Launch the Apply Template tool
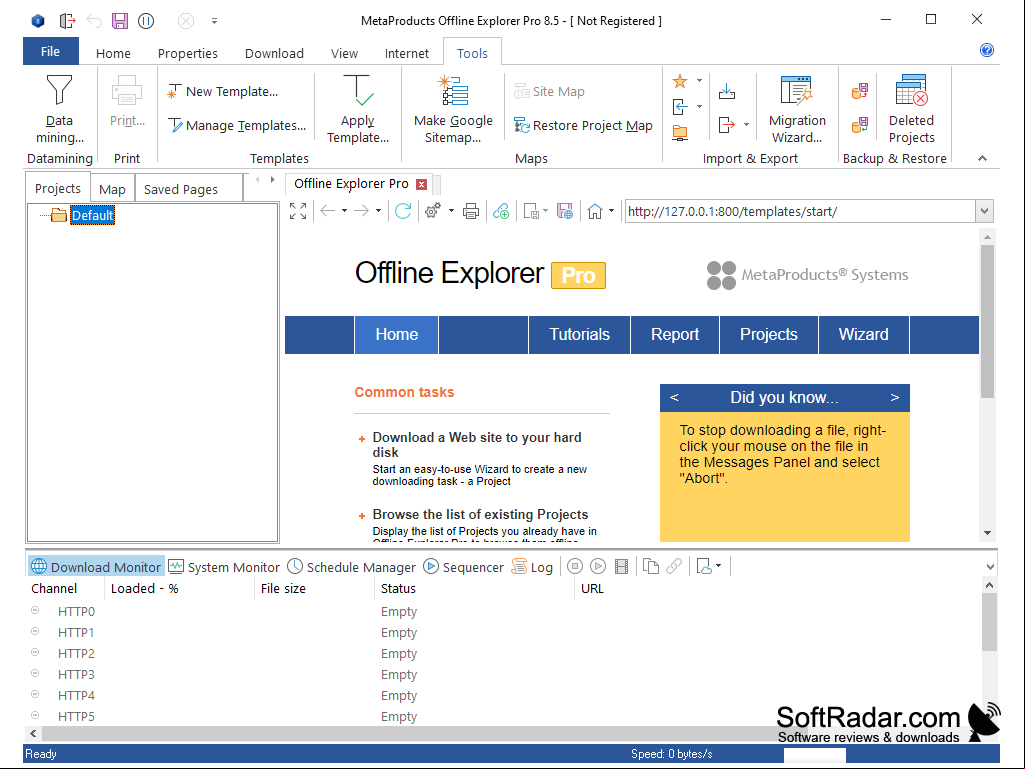The width and height of the screenshot is (1025, 769). 358,109
